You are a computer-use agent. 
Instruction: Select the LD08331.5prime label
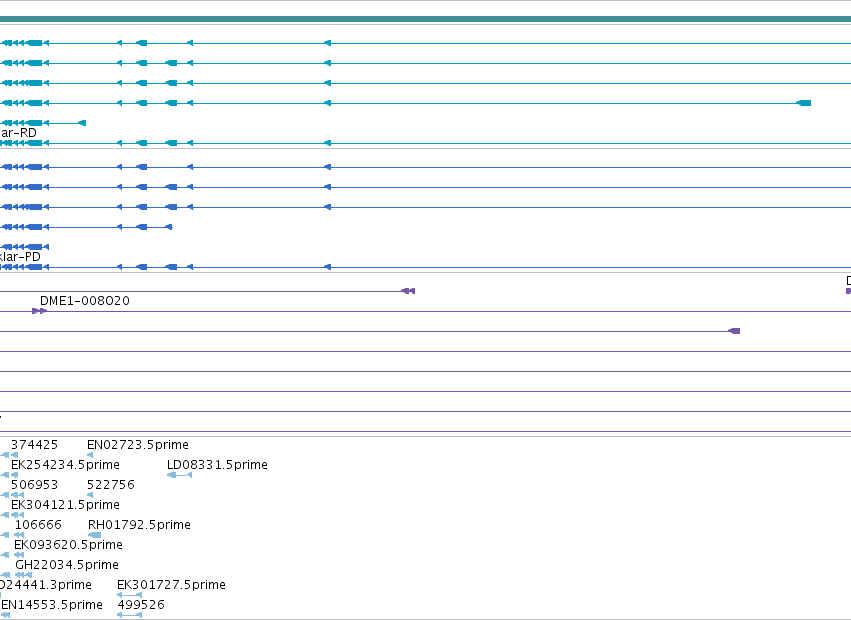point(217,465)
